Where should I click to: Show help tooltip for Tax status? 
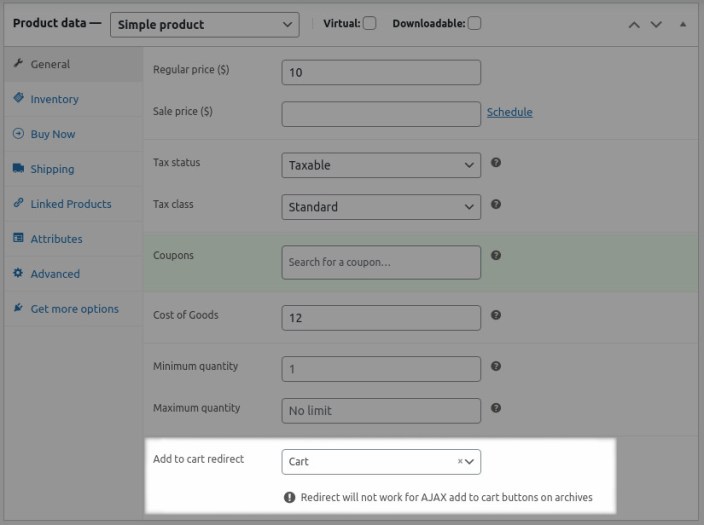(496, 163)
